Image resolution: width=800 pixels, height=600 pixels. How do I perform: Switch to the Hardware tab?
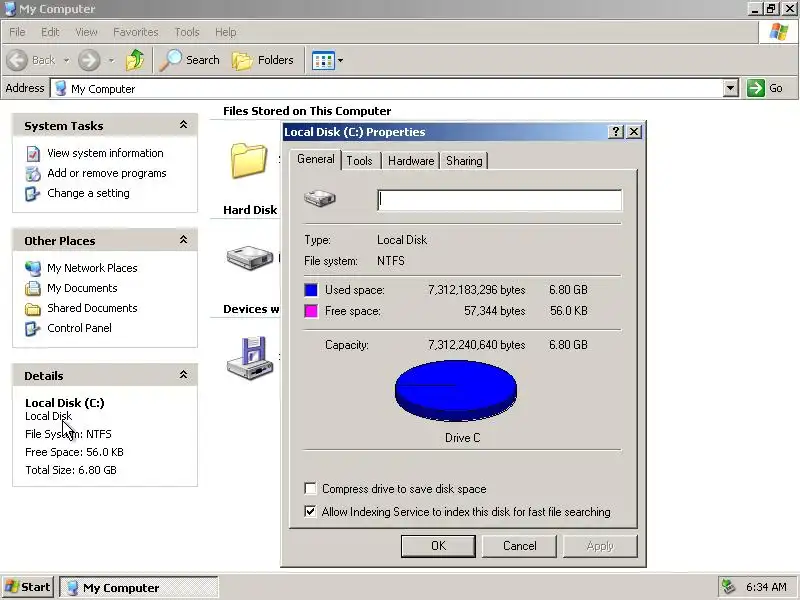[x=411, y=161]
